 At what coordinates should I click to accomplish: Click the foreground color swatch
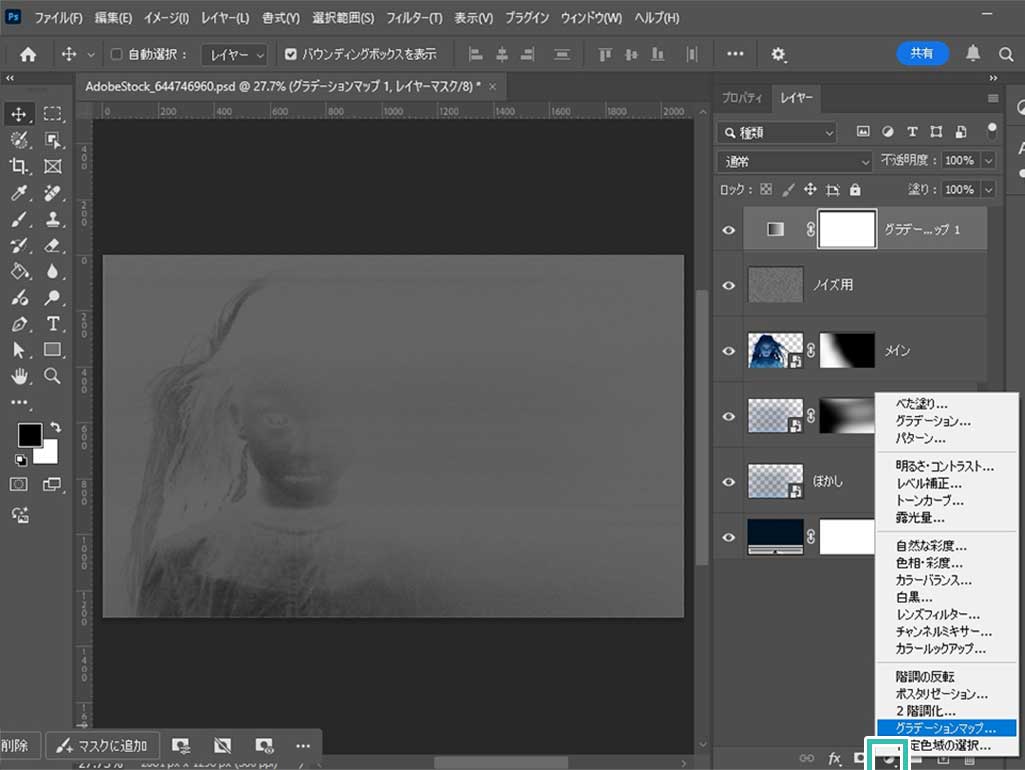coord(29,435)
